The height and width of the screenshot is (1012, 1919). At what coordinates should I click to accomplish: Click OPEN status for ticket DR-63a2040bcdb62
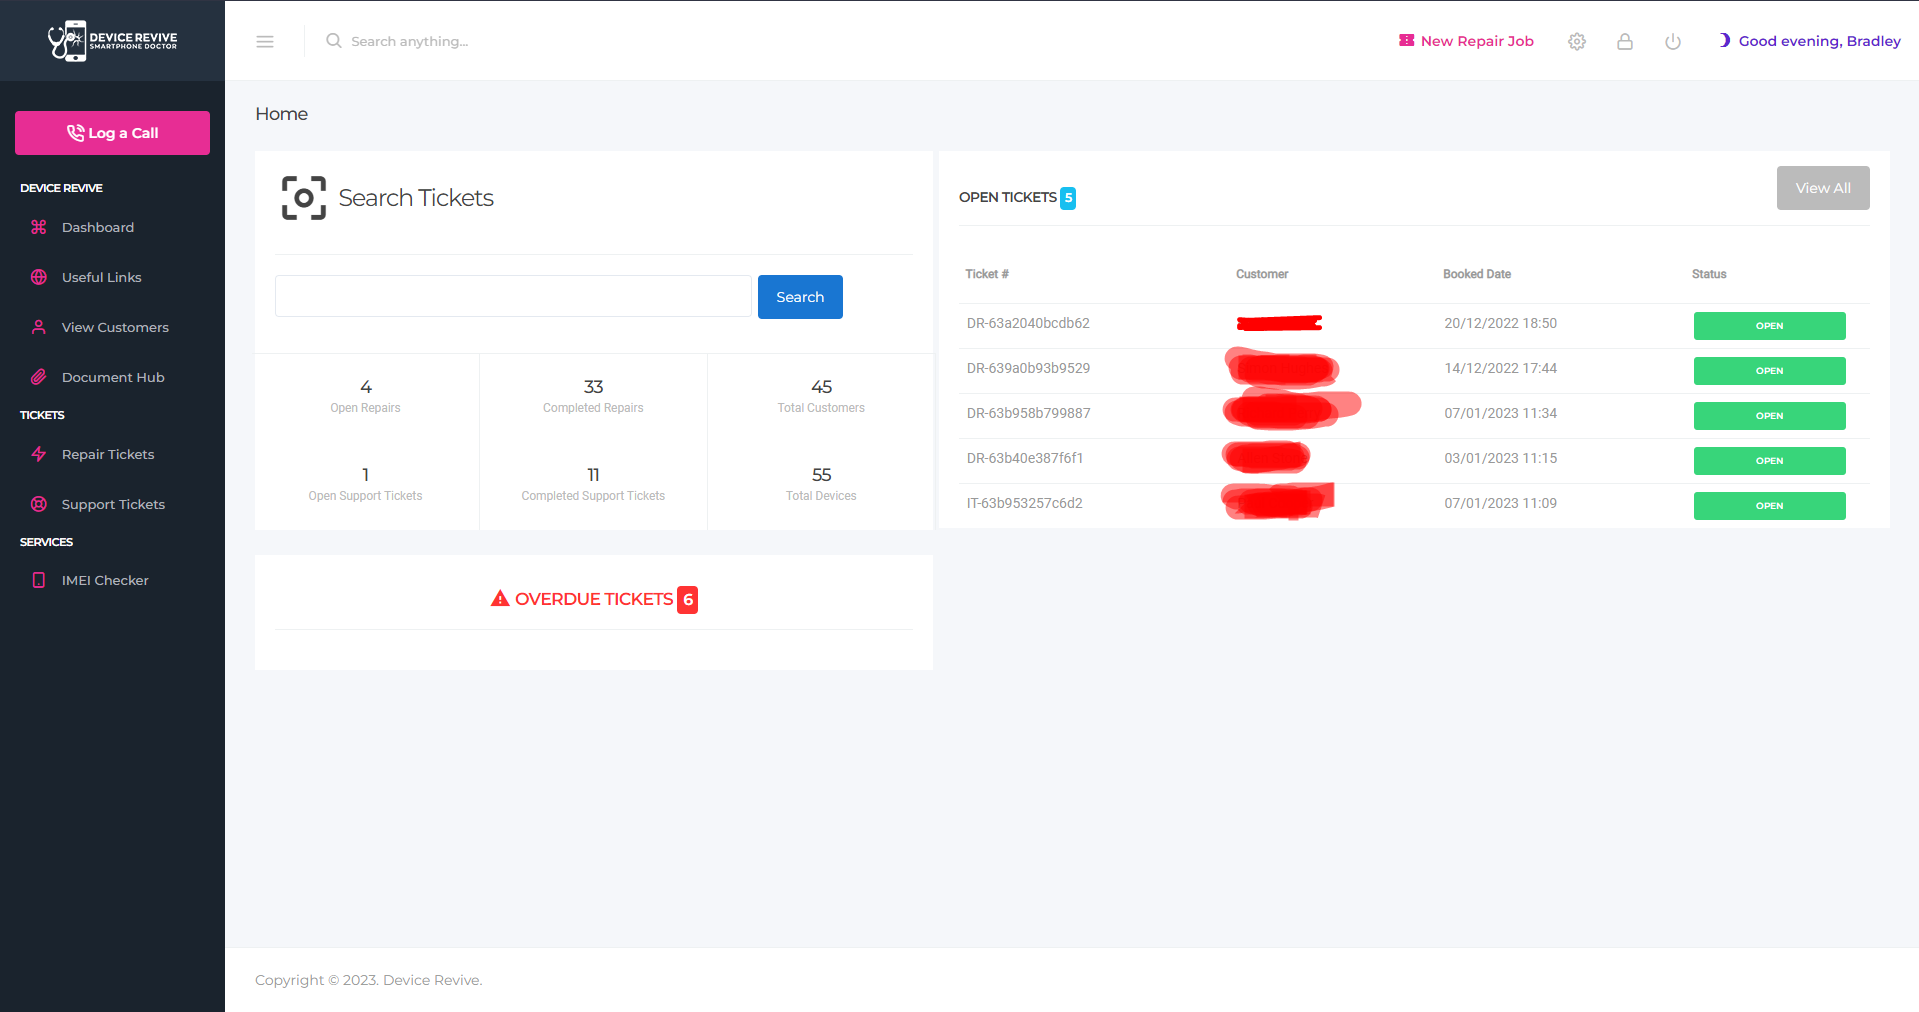1768,326
